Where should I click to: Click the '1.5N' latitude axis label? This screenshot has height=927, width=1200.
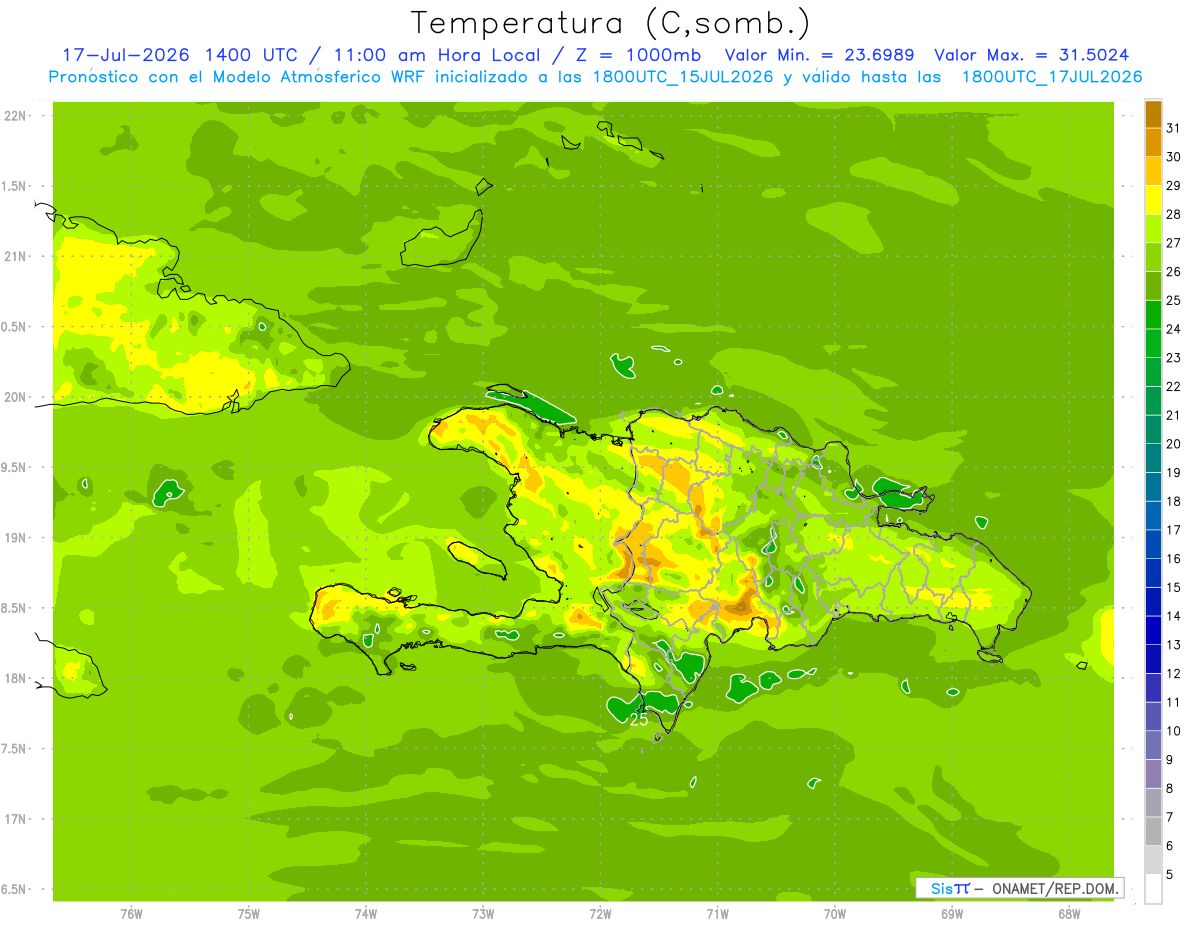point(15,186)
